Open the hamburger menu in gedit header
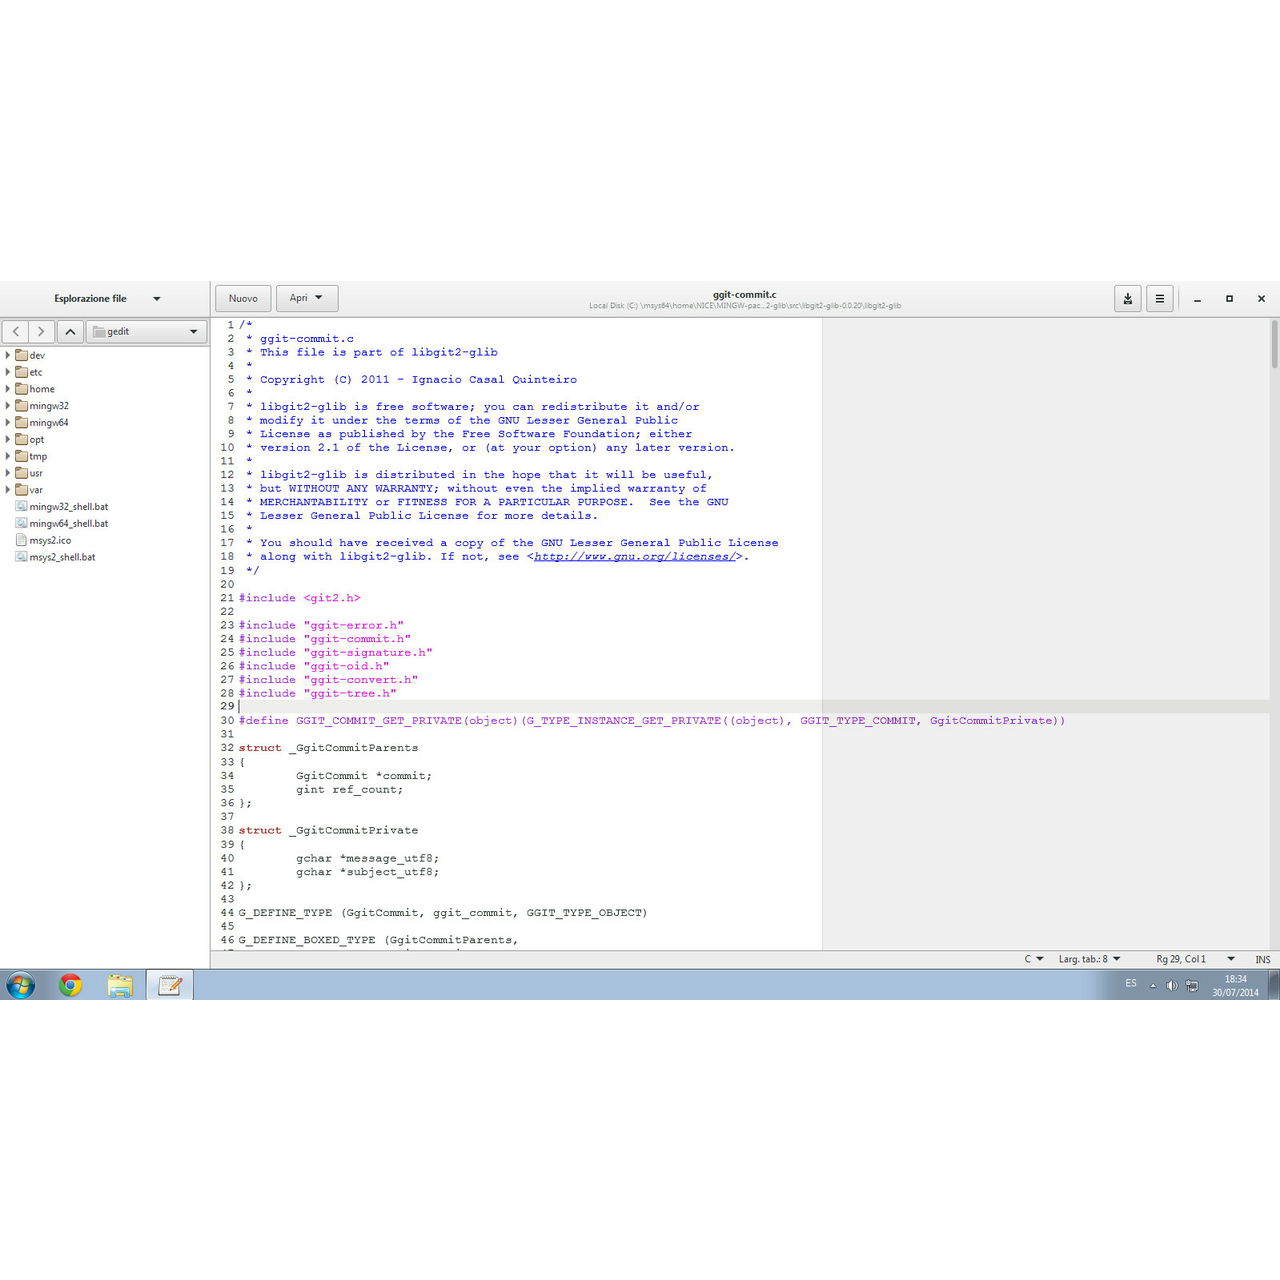 point(1159,298)
